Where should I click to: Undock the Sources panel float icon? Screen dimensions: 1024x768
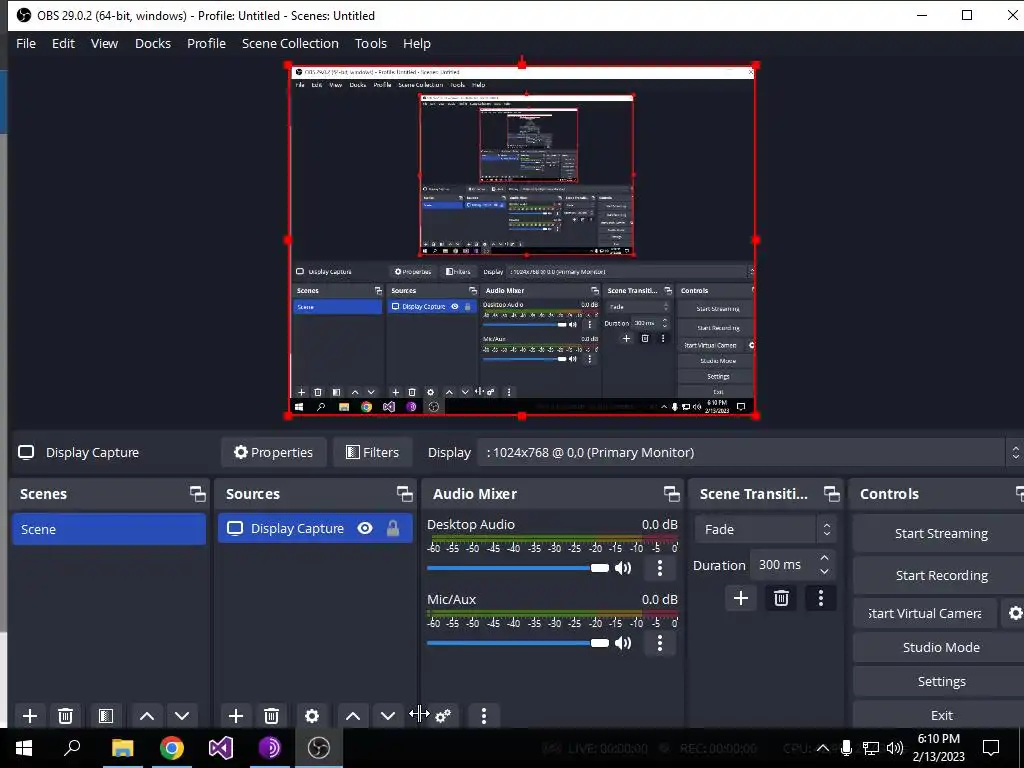[x=404, y=494]
